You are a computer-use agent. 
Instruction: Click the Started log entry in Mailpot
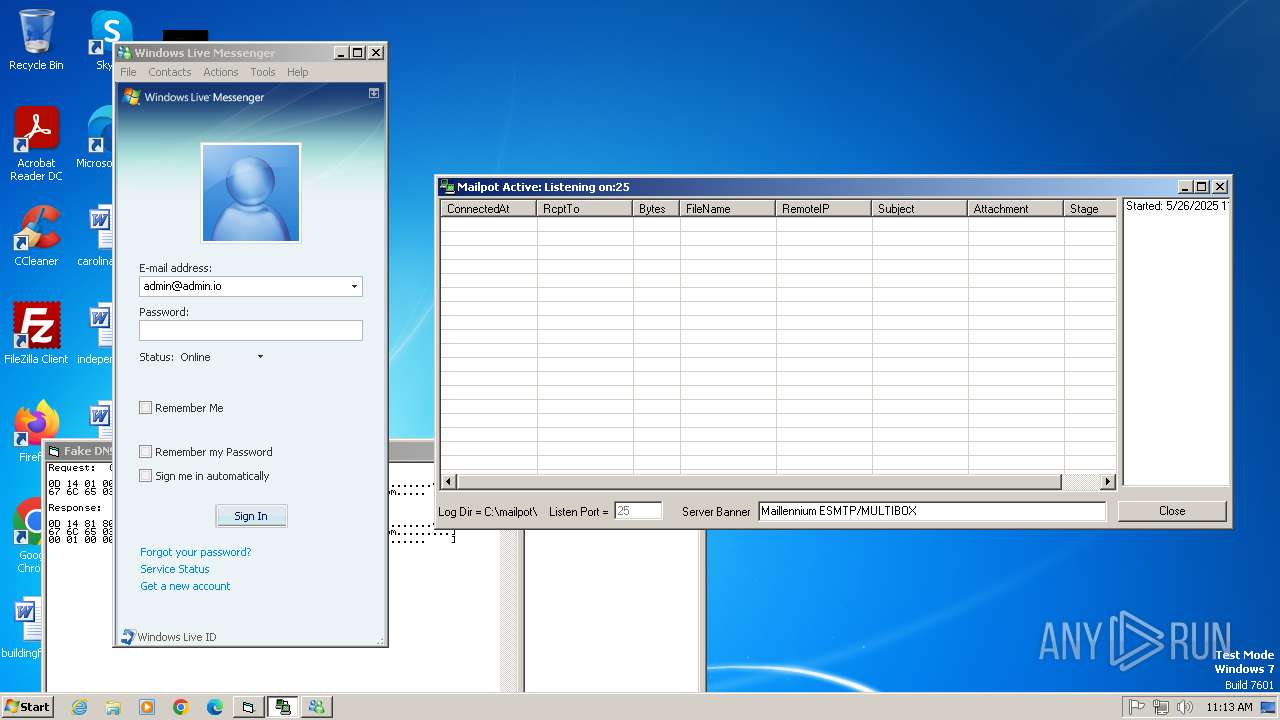pos(1177,206)
